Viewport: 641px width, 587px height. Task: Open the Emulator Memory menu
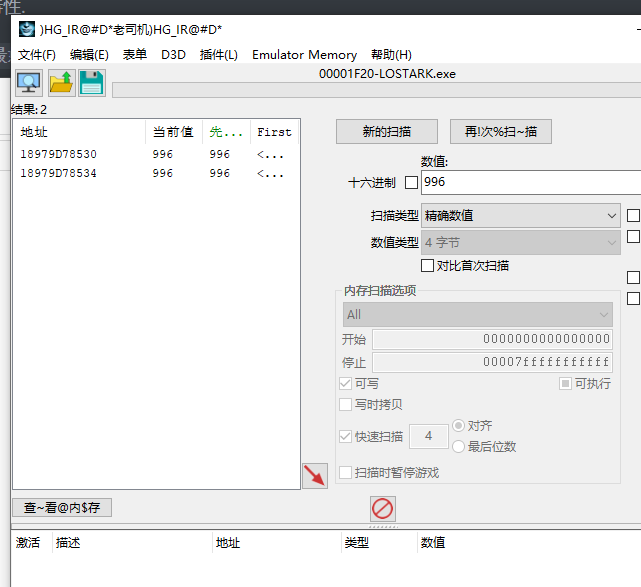[305, 55]
